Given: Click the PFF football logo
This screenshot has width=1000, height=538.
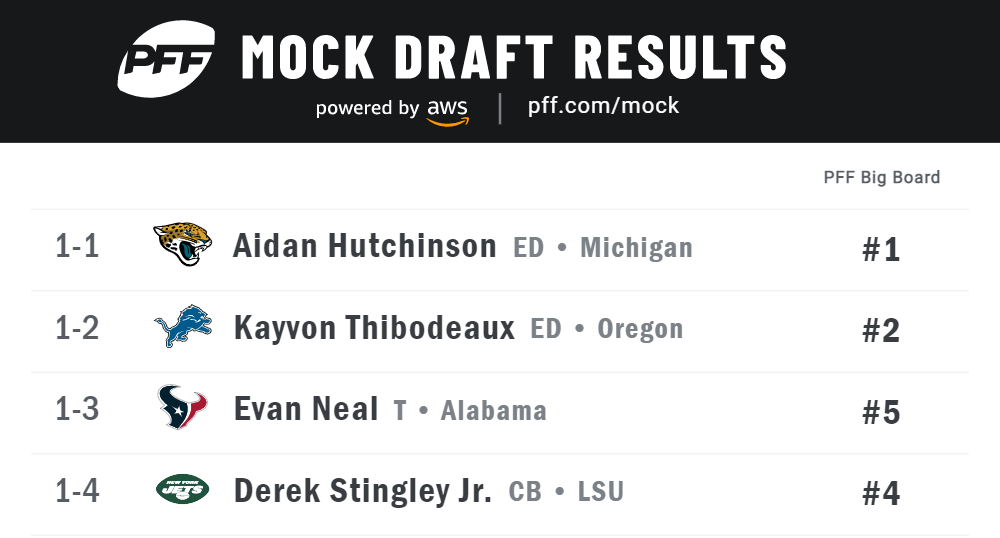Looking at the screenshot, I should [166, 59].
